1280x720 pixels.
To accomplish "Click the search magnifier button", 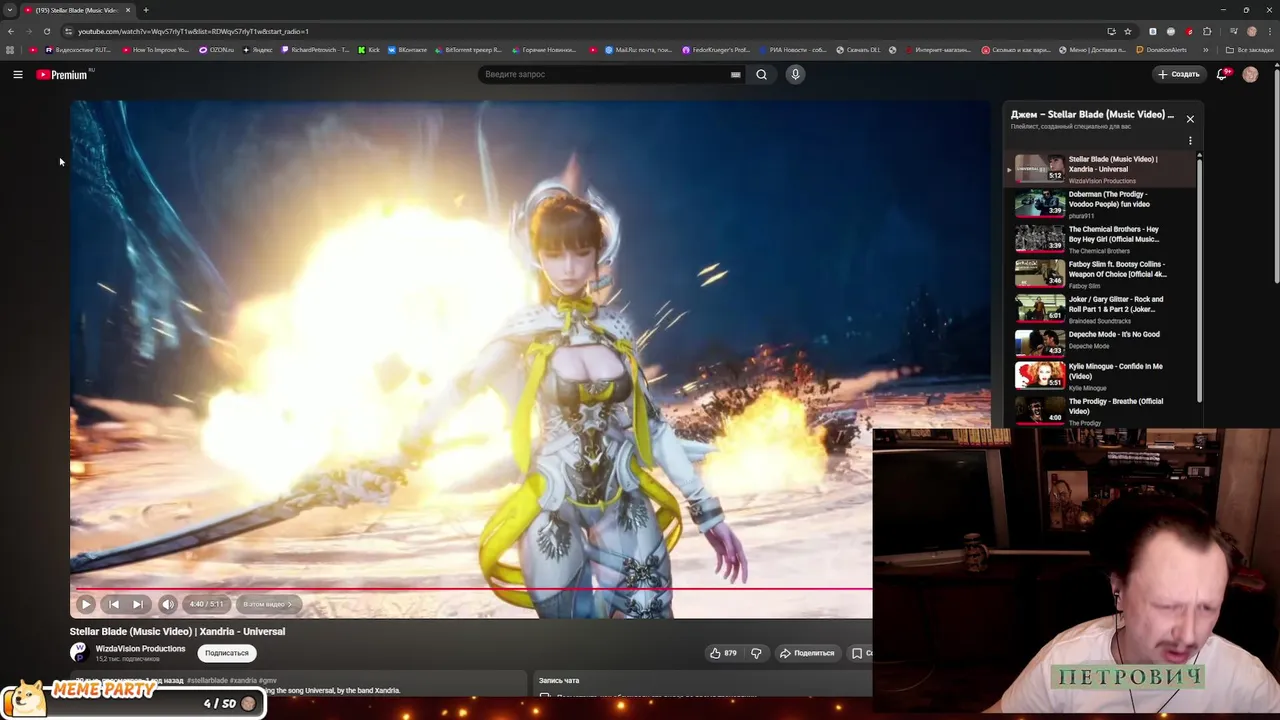I will click(x=761, y=74).
